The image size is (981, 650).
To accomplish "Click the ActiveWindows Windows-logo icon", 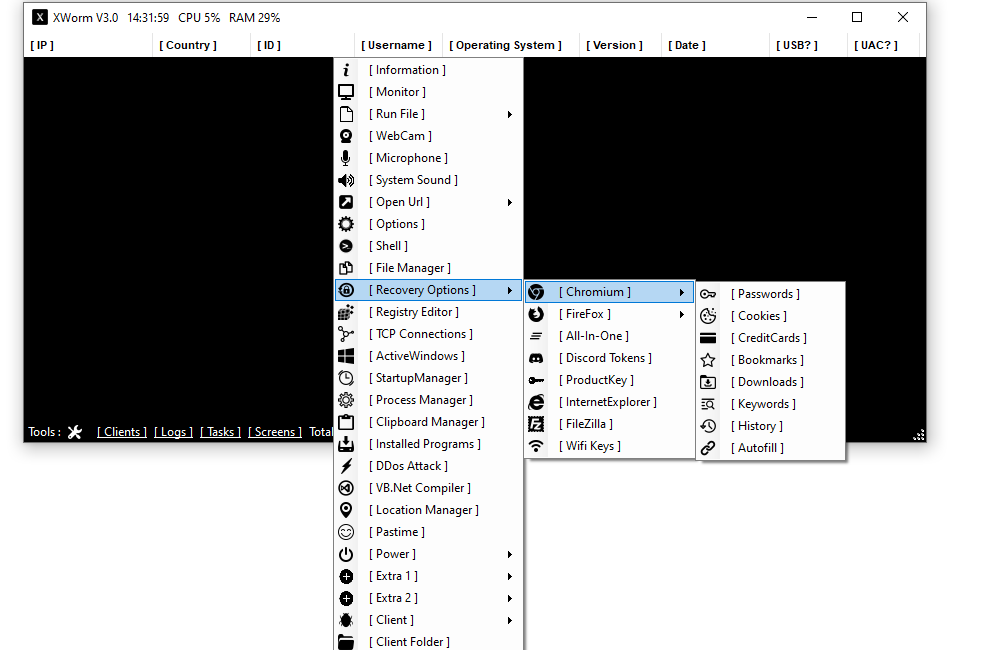I will pyautogui.click(x=346, y=356).
